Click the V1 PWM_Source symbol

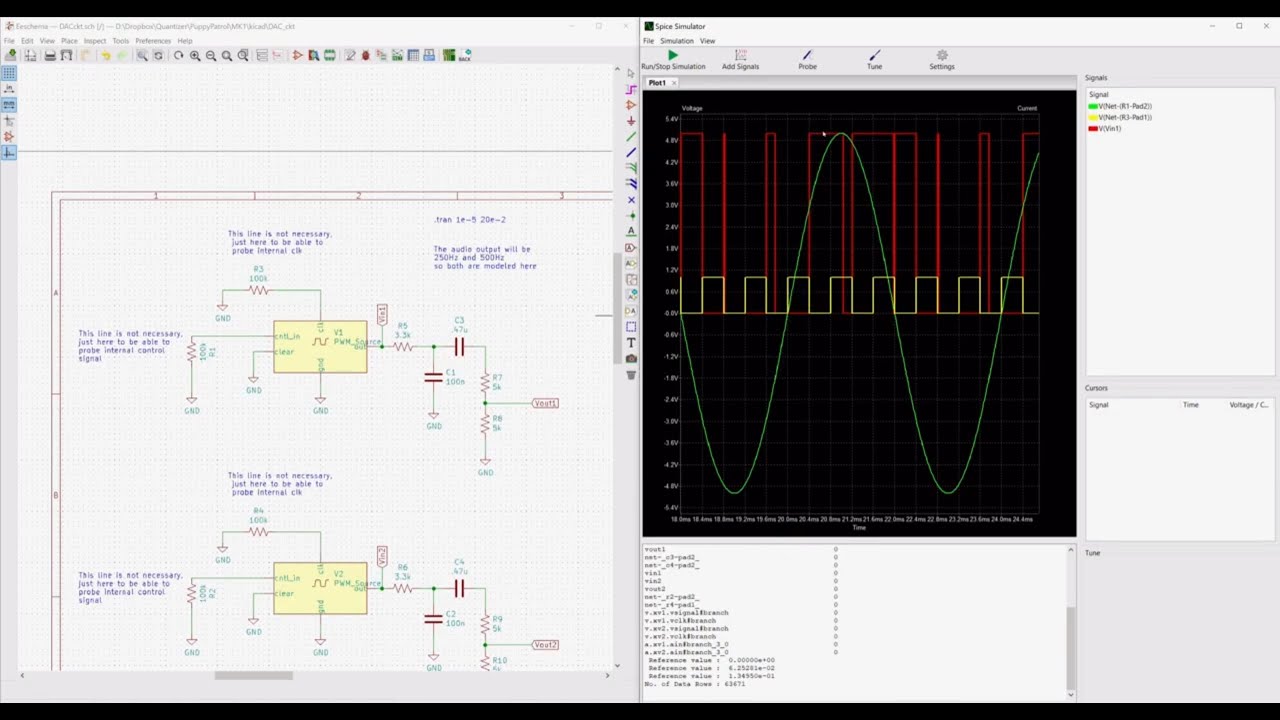(x=320, y=347)
